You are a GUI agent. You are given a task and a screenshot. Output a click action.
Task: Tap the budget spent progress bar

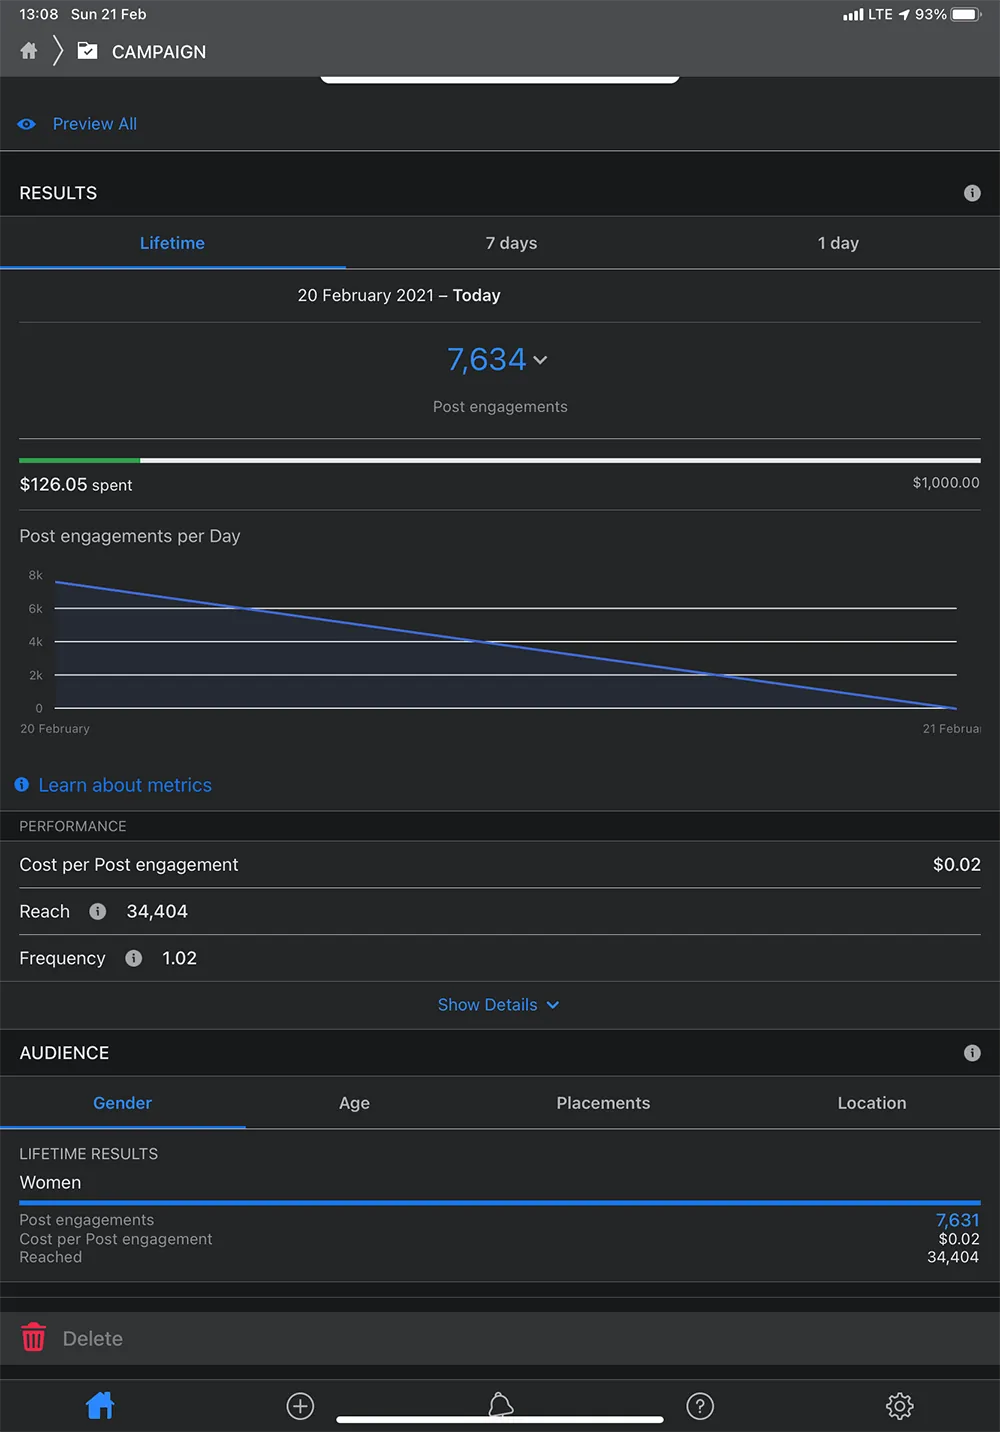coord(500,460)
